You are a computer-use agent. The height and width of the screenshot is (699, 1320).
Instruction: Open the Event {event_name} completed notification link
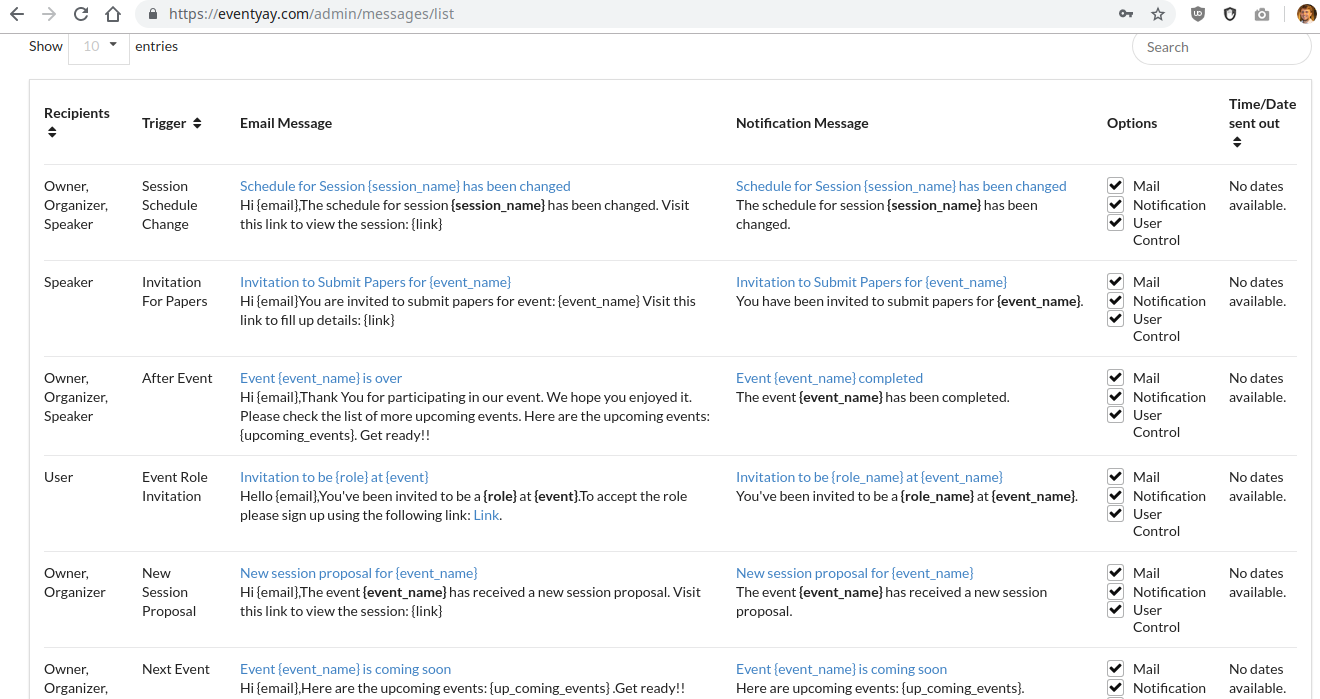pos(829,378)
